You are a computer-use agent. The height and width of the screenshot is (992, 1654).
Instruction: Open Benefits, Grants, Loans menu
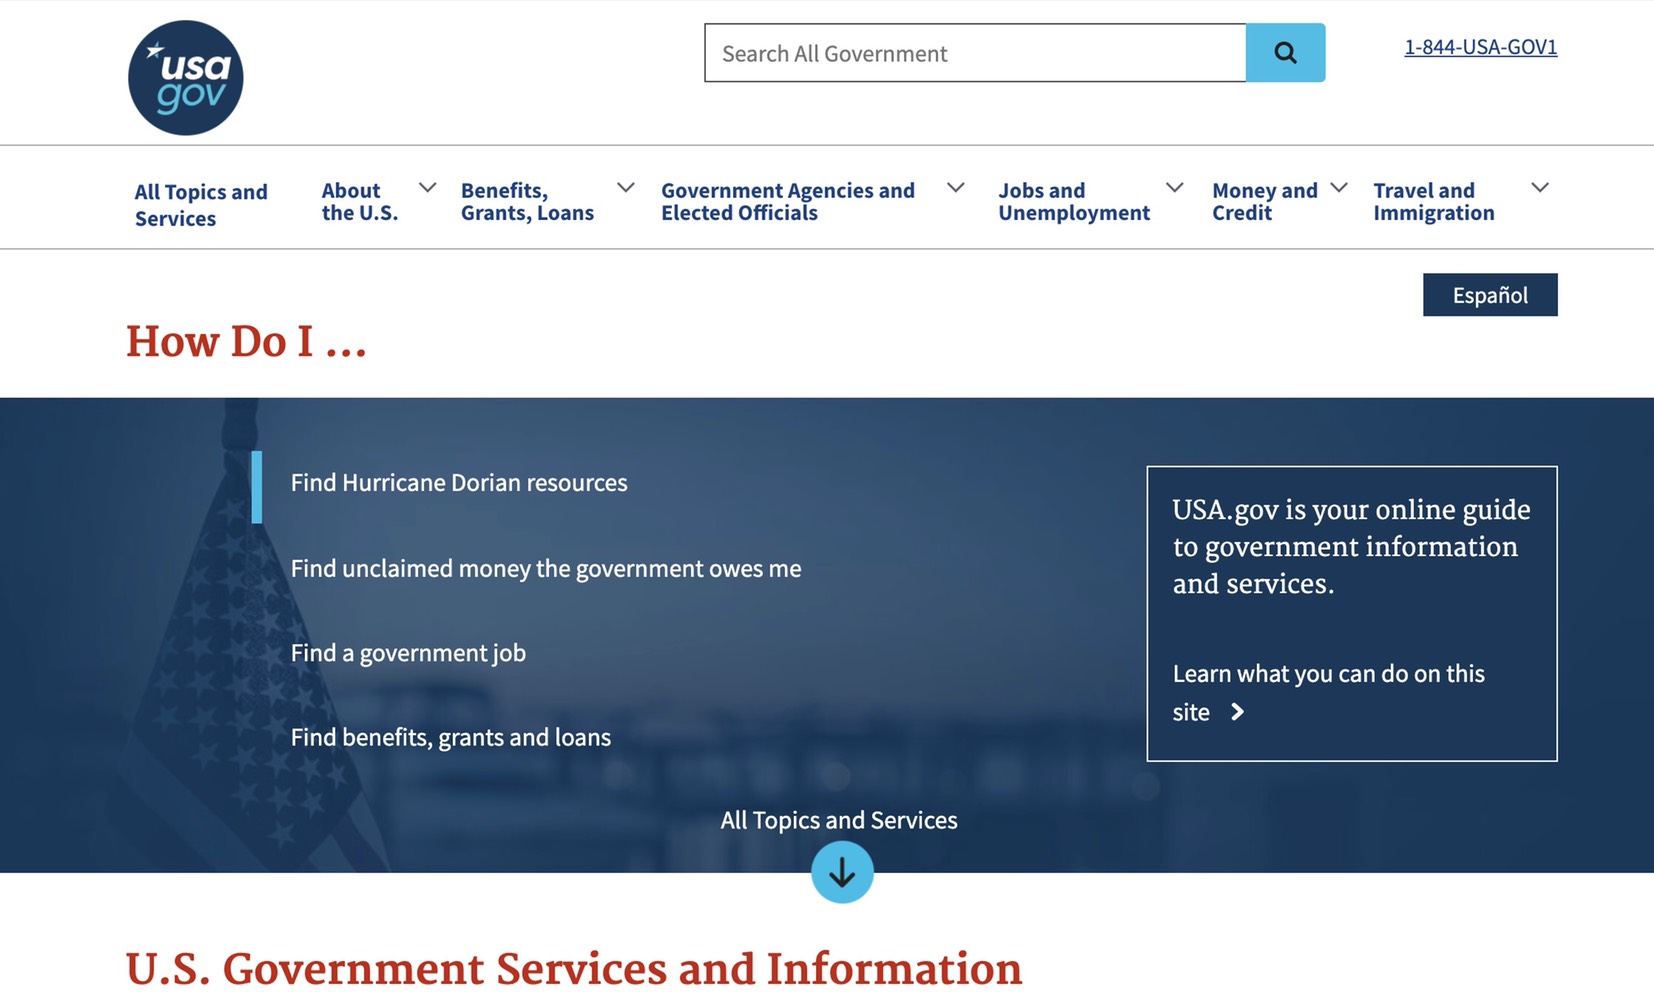click(x=527, y=202)
